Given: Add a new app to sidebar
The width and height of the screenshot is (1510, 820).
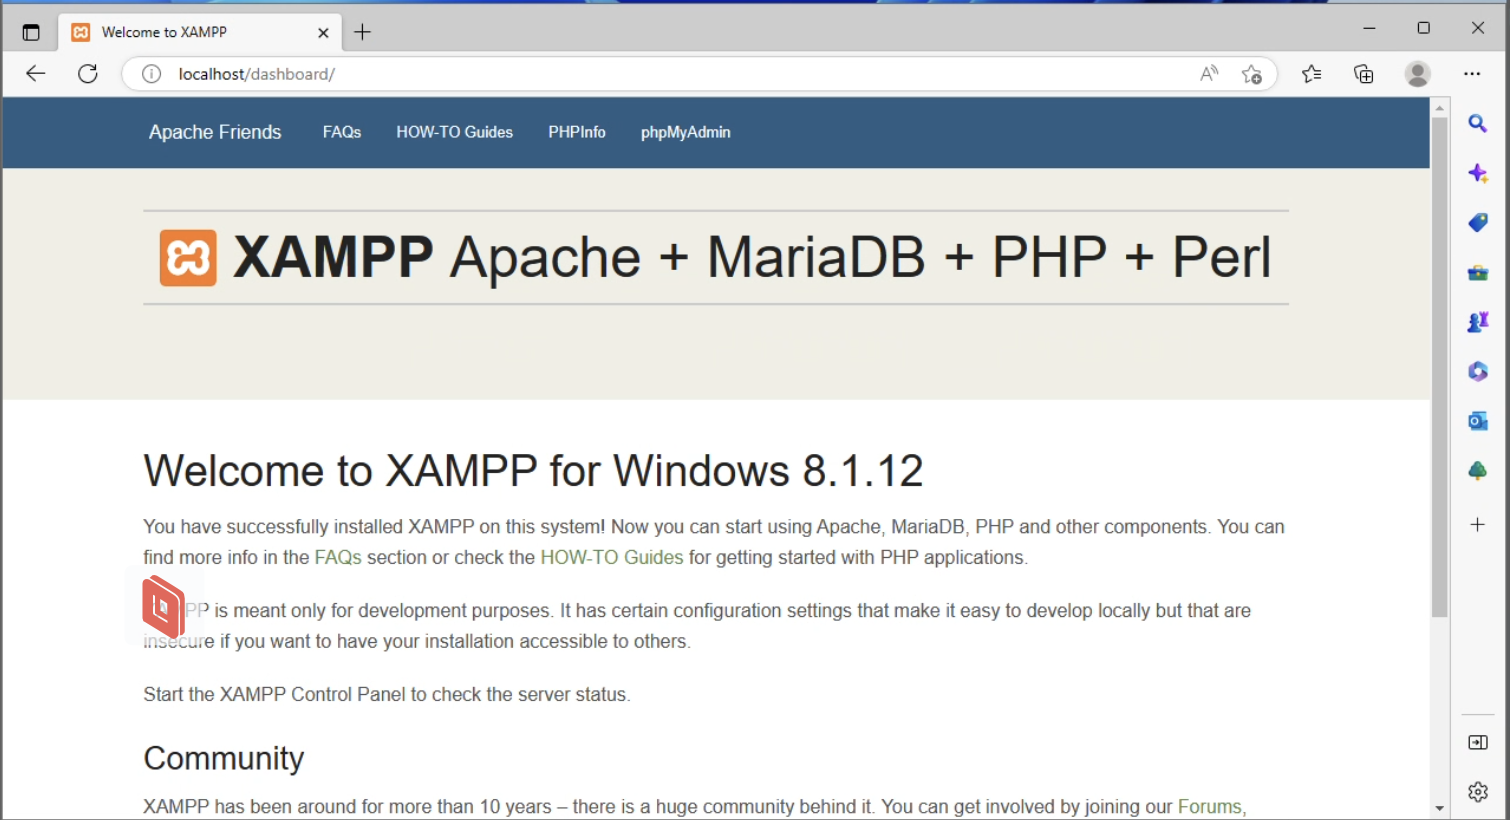Looking at the screenshot, I should (1477, 524).
